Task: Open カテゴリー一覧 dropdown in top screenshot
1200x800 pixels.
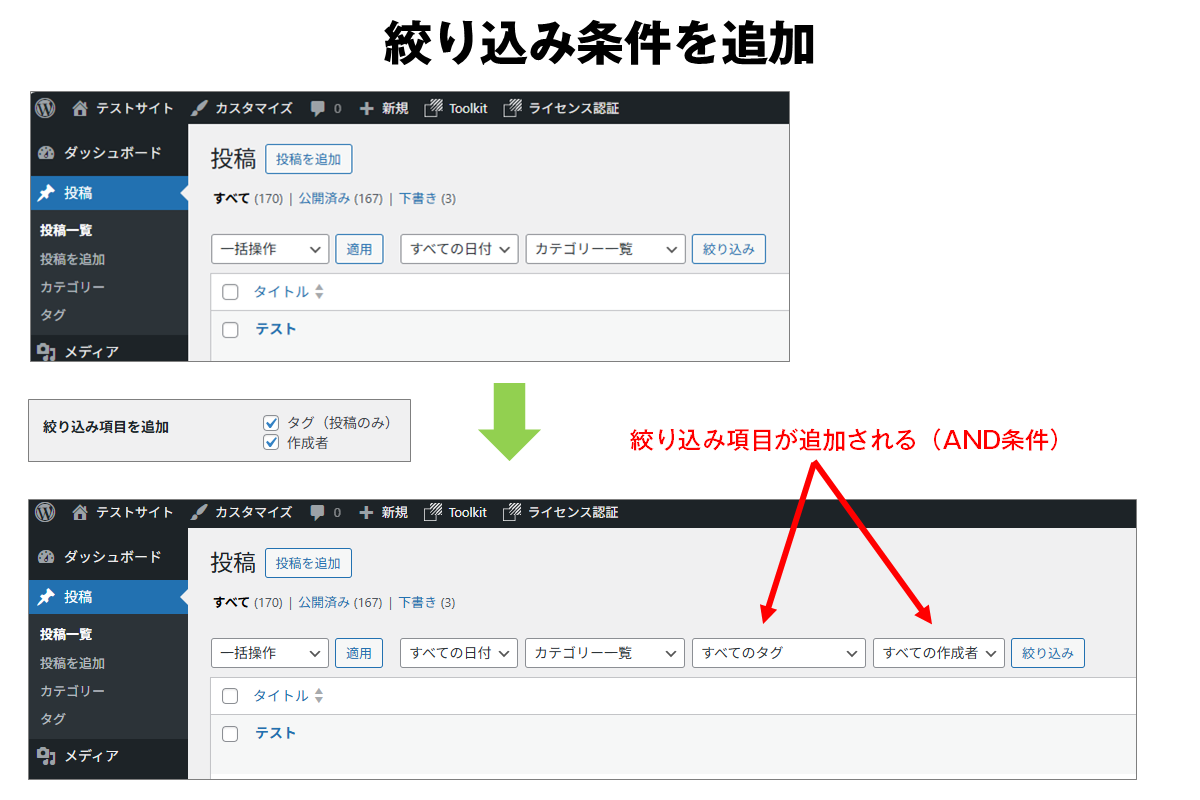Action: [x=606, y=249]
